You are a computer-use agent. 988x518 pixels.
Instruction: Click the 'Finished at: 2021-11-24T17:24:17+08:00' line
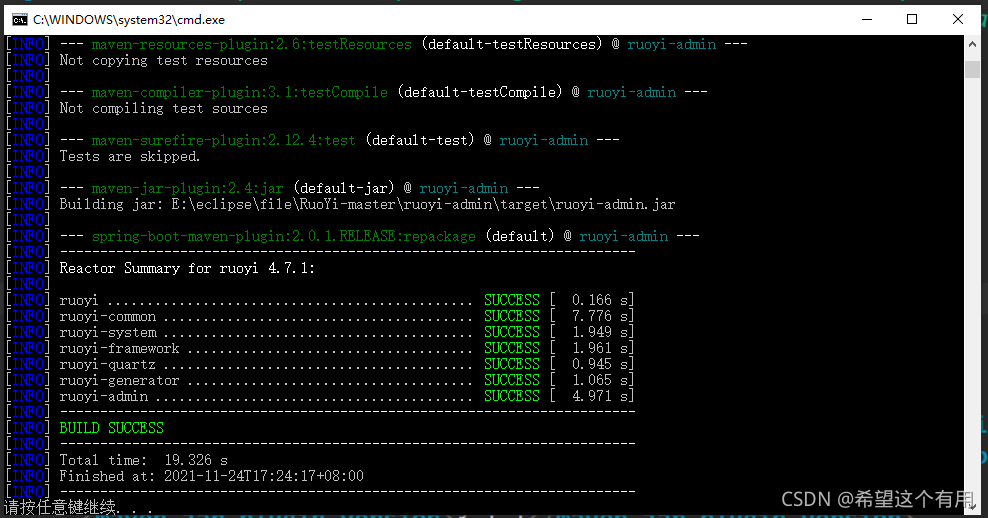[x=212, y=476]
